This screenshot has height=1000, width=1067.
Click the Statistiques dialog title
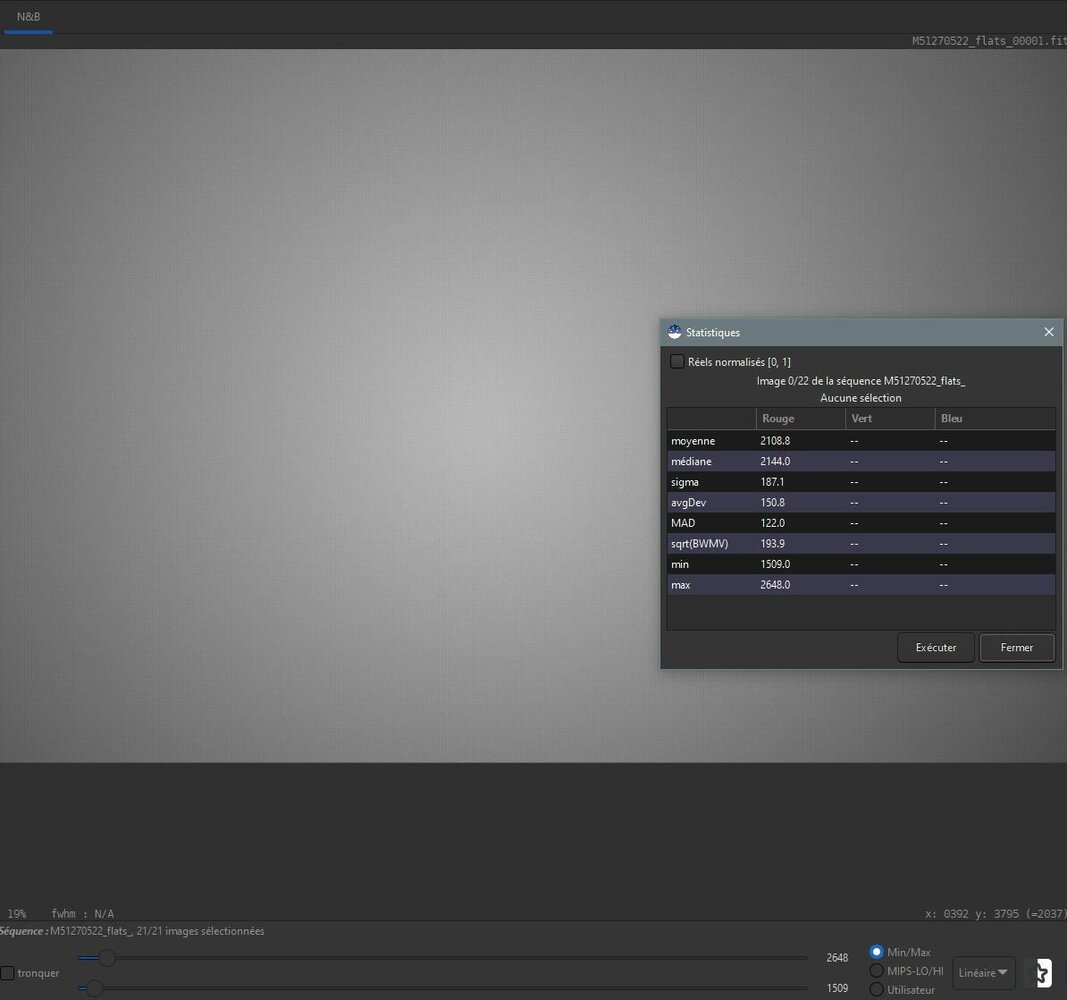[x=712, y=333]
